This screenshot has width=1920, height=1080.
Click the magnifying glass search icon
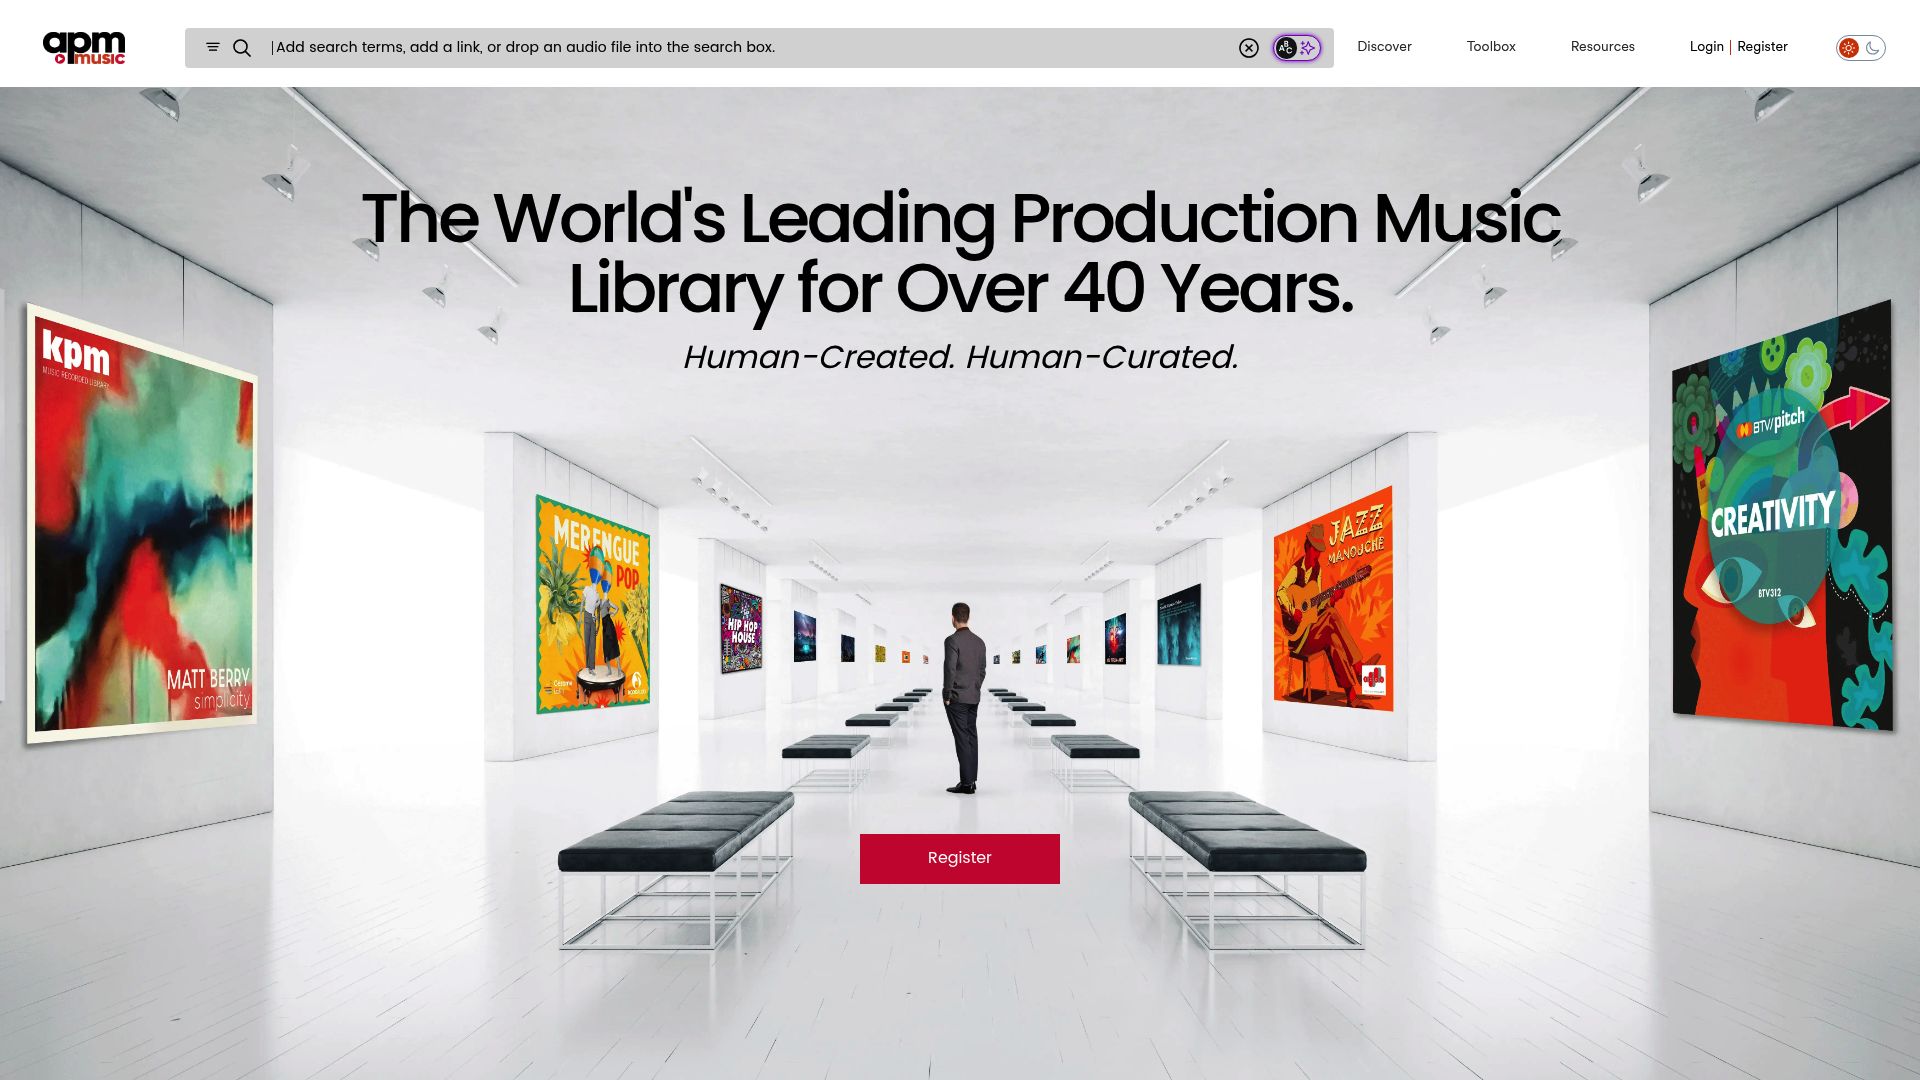tap(242, 47)
